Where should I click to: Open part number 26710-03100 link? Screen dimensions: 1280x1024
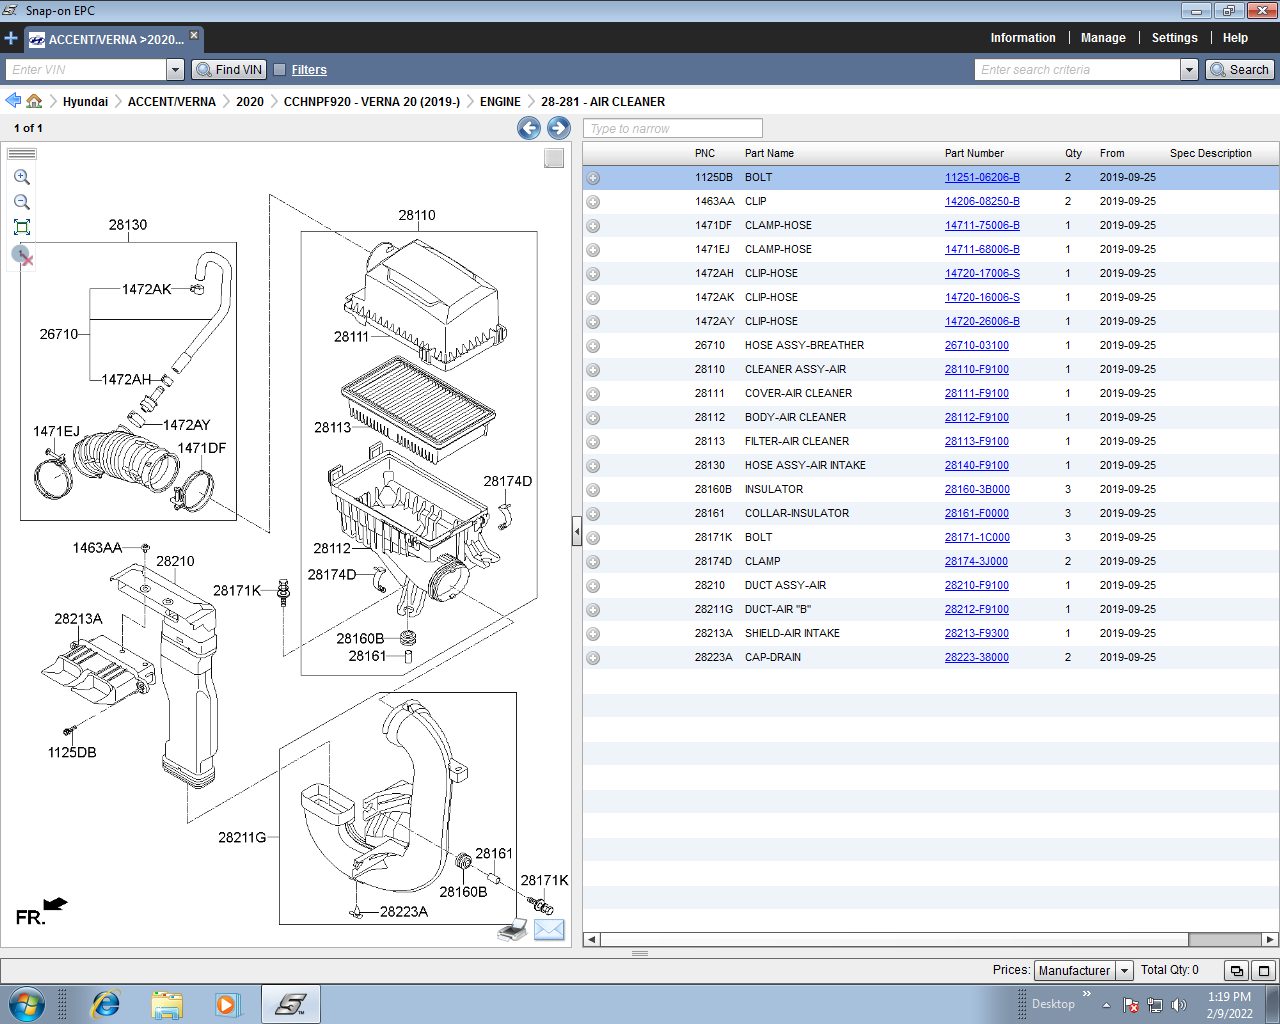977,345
